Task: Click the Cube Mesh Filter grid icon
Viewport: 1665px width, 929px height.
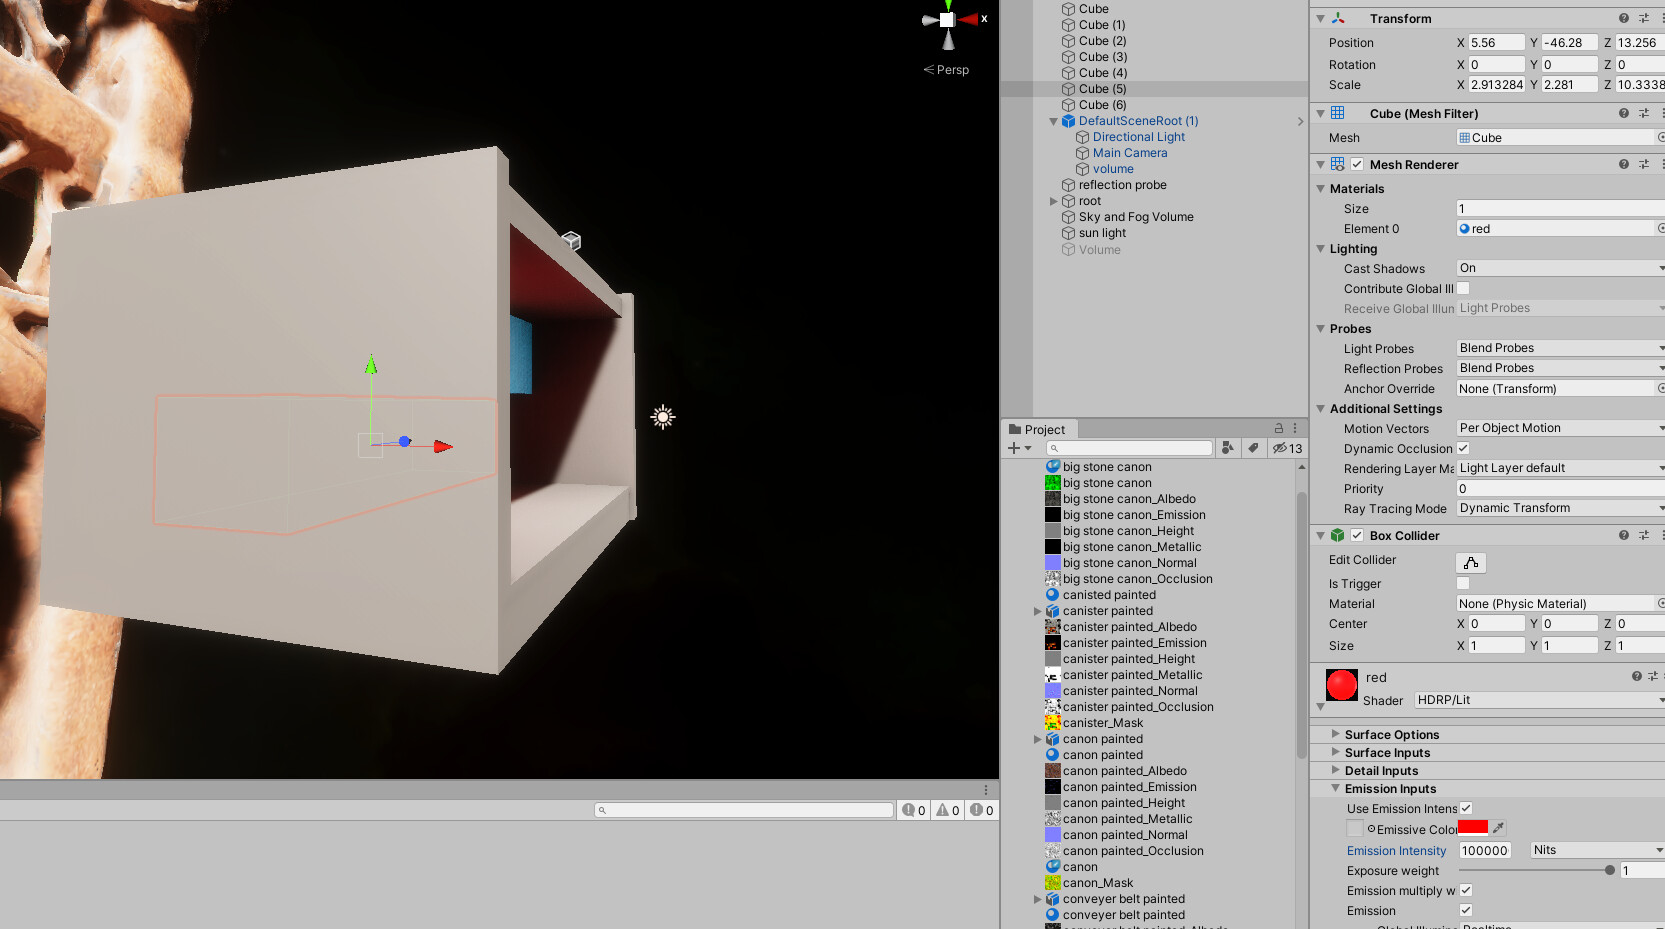Action: [x=1337, y=113]
